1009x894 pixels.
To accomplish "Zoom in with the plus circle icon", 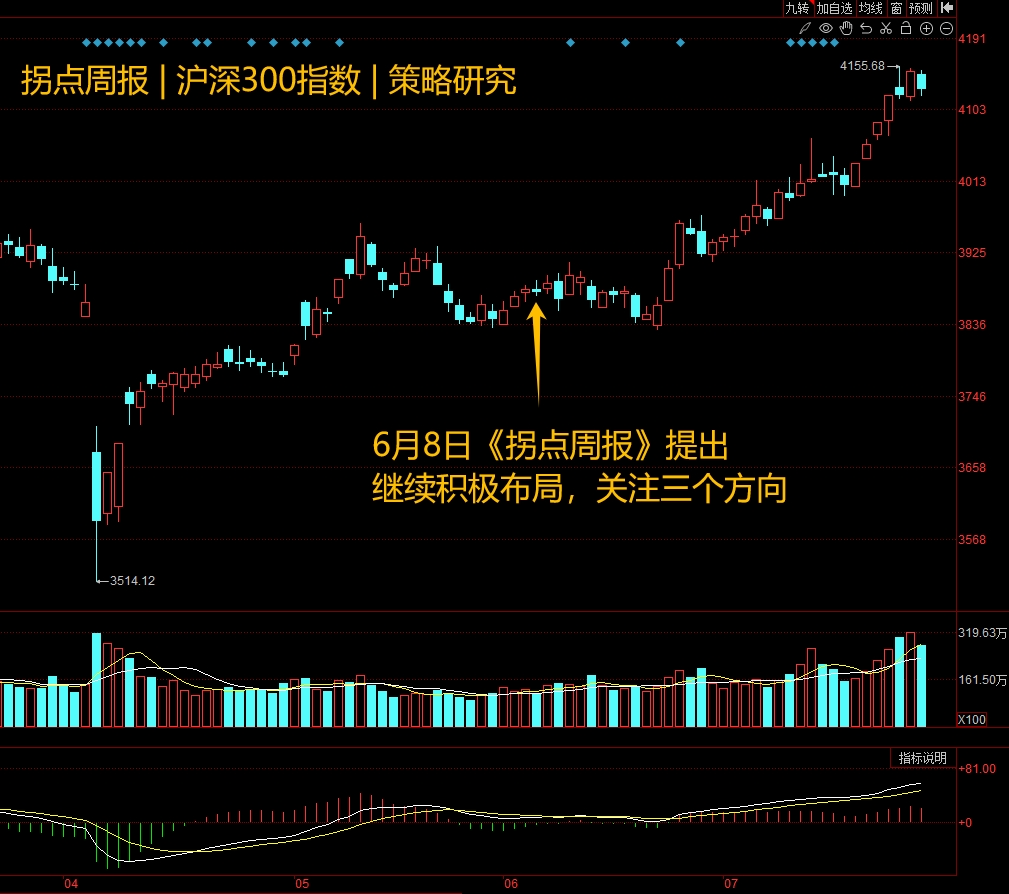I will tap(926, 28).
